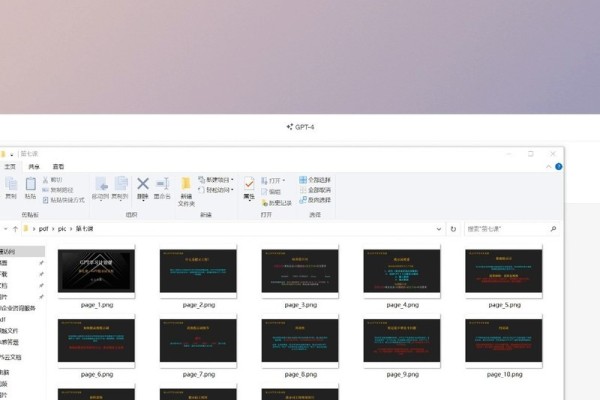Select the page_5.png thumbnail
600x400 pixels.
point(504,271)
